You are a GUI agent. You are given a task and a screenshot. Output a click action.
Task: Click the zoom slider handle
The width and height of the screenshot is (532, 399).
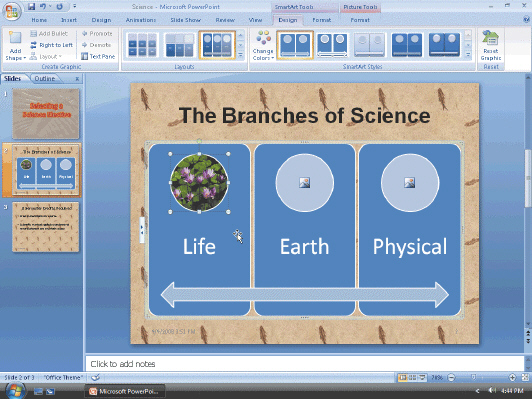point(474,377)
